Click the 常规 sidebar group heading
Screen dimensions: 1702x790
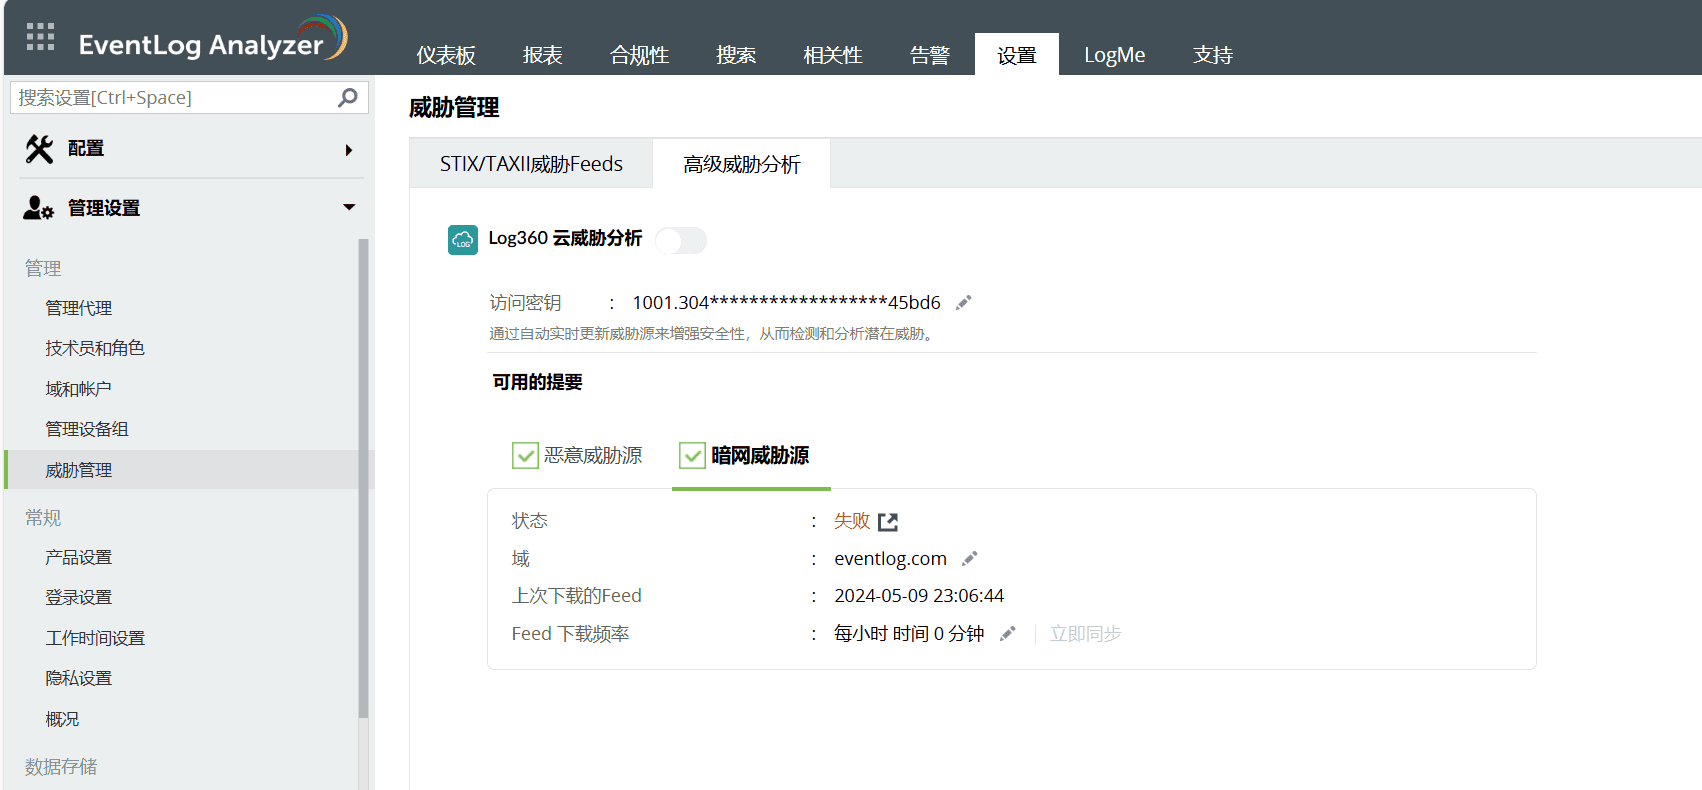pyautogui.click(x=43, y=518)
